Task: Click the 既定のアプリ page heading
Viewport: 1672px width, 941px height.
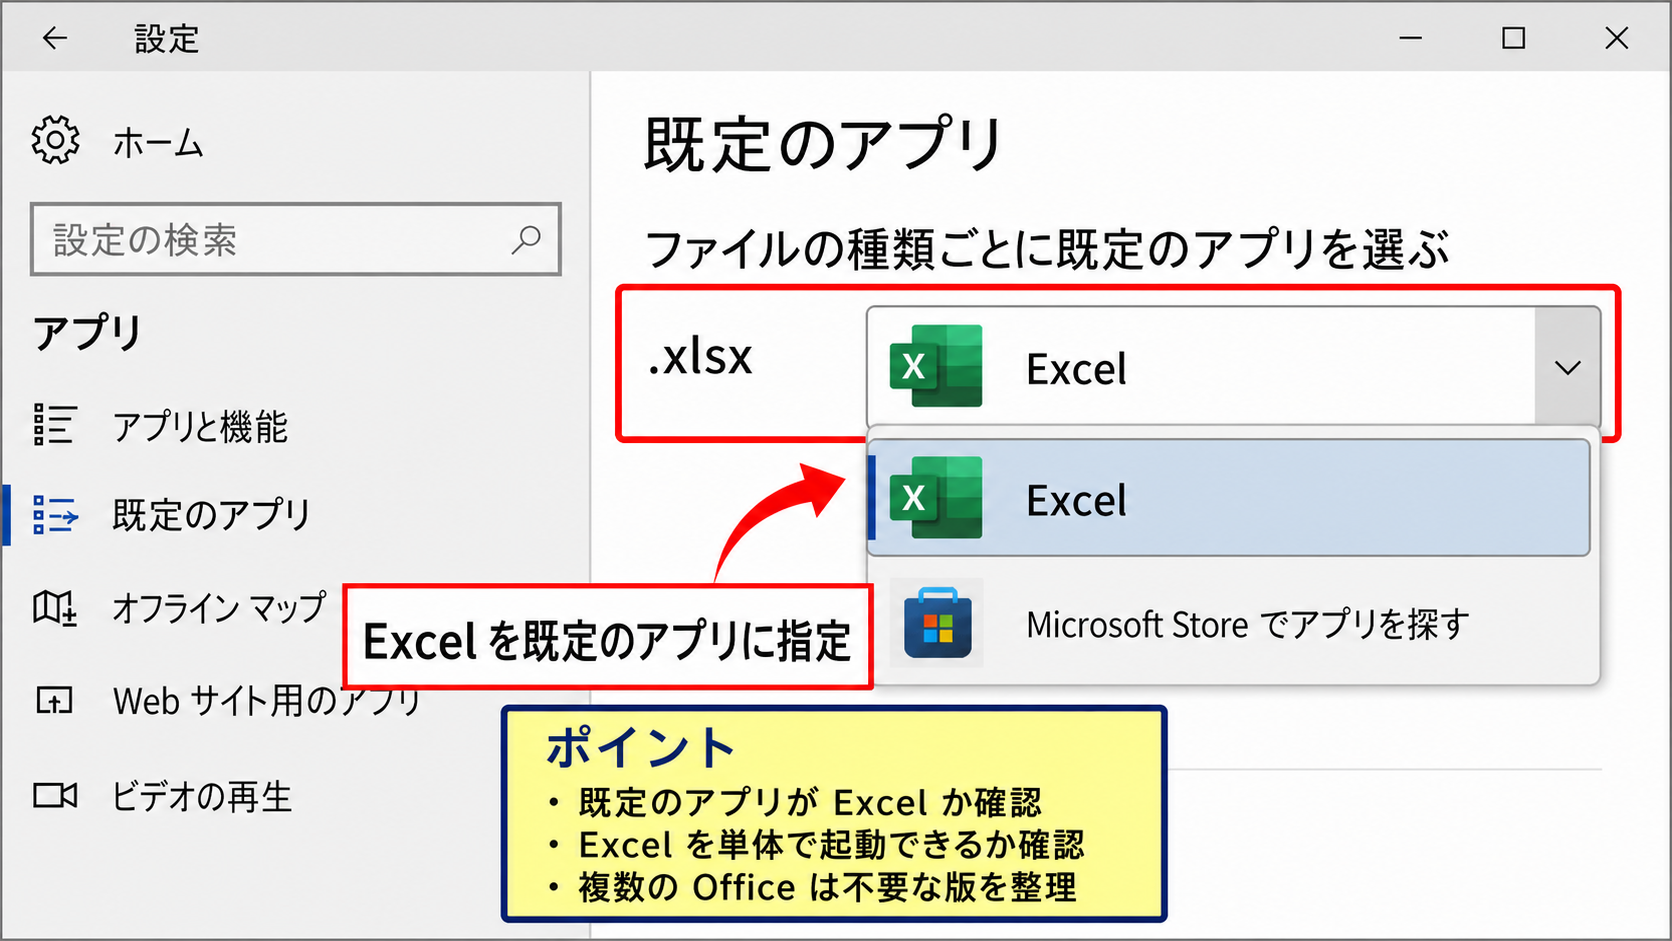Action: click(x=823, y=144)
